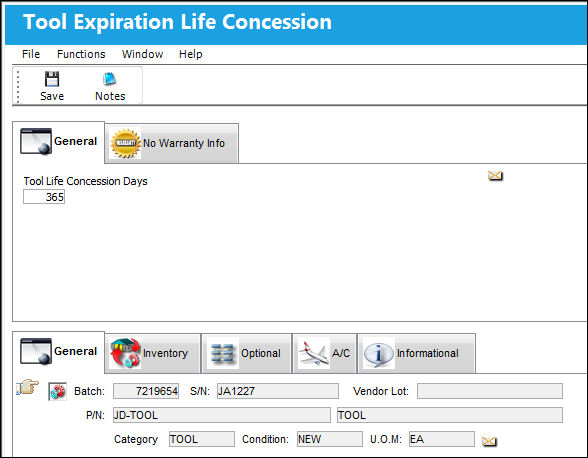Click the warranty seal icon
The image size is (588, 458).
click(125, 143)
